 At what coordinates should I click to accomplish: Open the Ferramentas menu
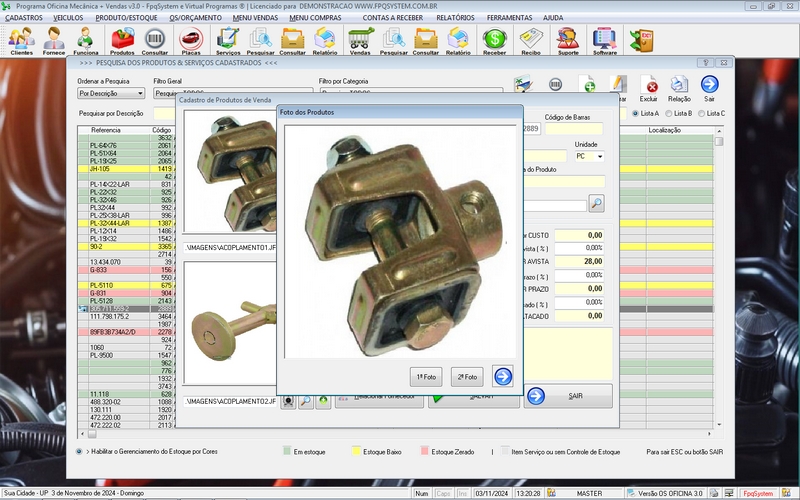pyautogui.click(x=509, y=18)
